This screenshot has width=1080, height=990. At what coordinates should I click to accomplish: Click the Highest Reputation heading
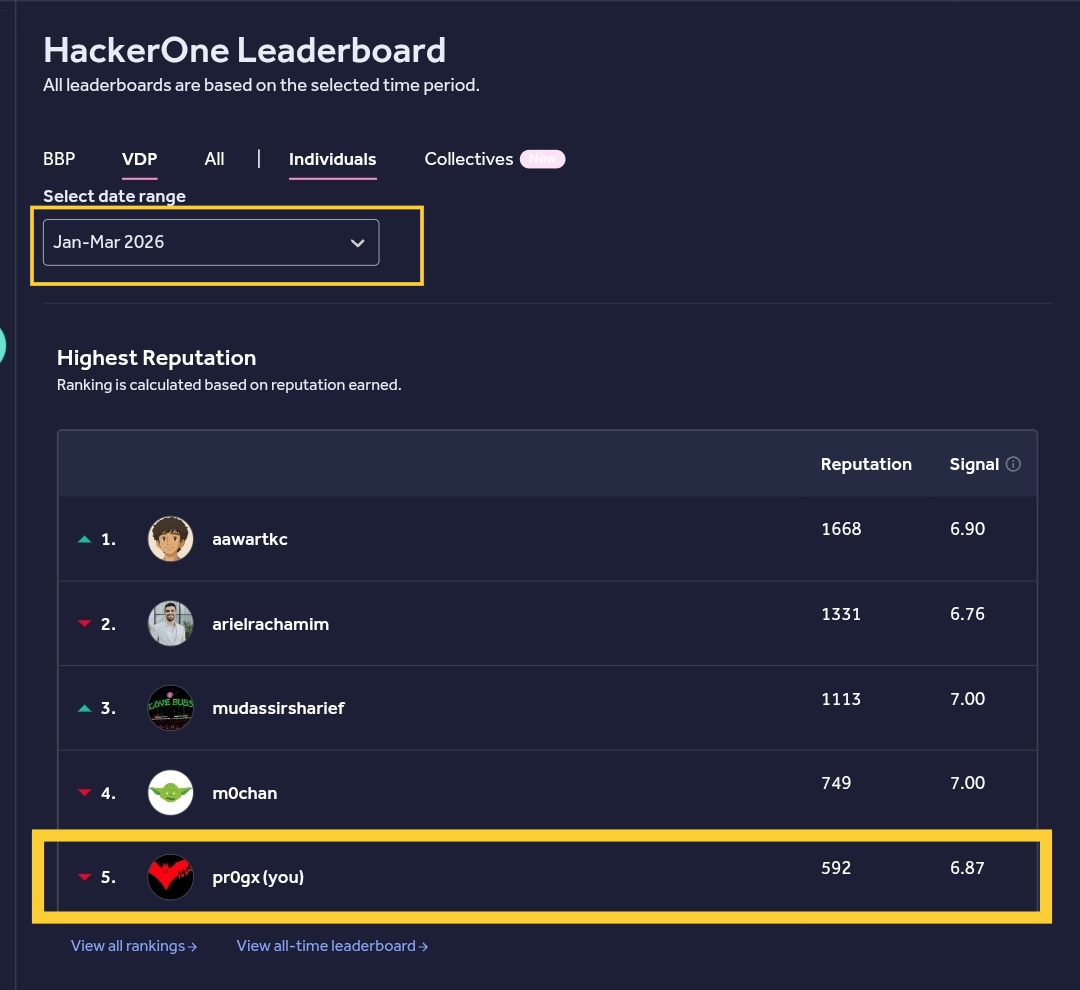(156, 358)
